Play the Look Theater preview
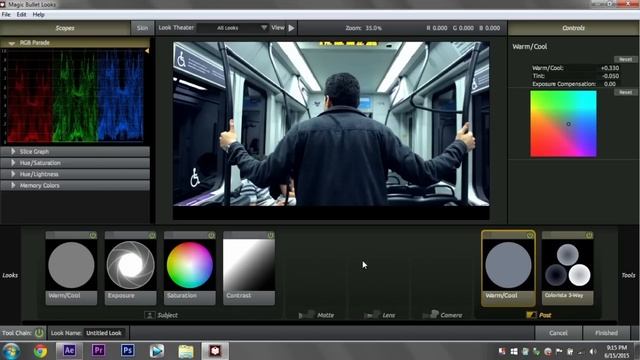 click(x=291, y=28)
